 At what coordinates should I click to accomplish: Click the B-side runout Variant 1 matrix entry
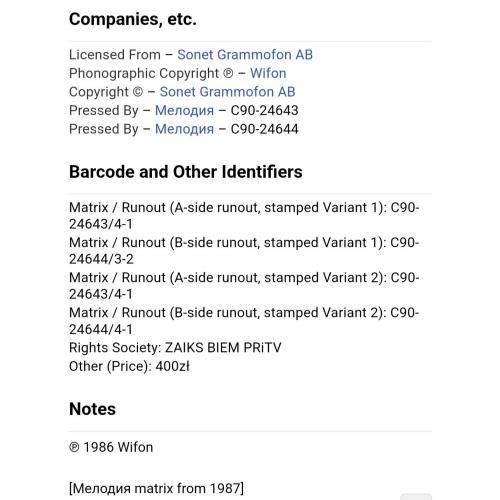coord(244,251)
